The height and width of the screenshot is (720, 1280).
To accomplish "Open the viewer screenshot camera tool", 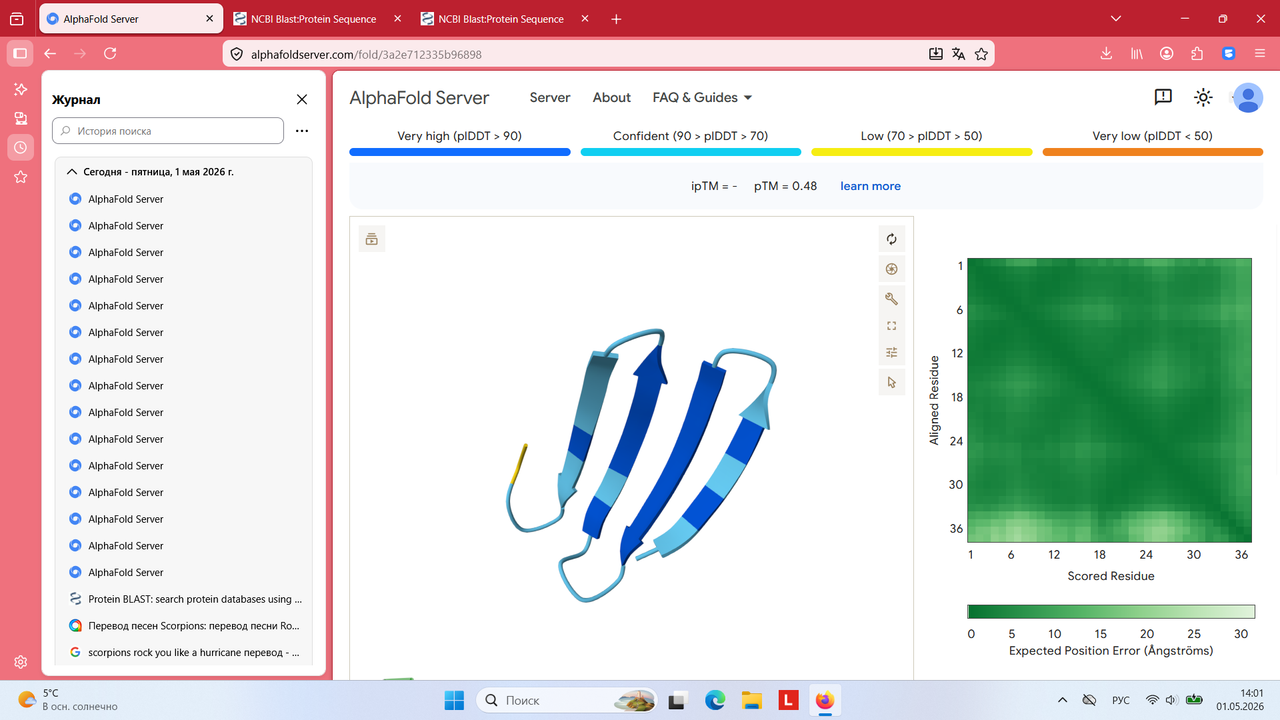I will [891, 269].
